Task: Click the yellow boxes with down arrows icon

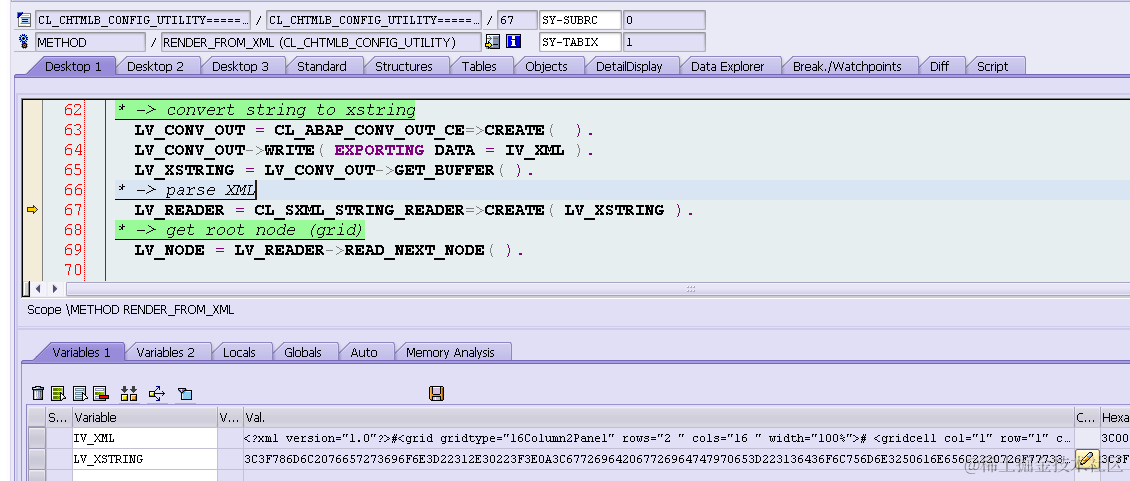Action: (129, 393)
